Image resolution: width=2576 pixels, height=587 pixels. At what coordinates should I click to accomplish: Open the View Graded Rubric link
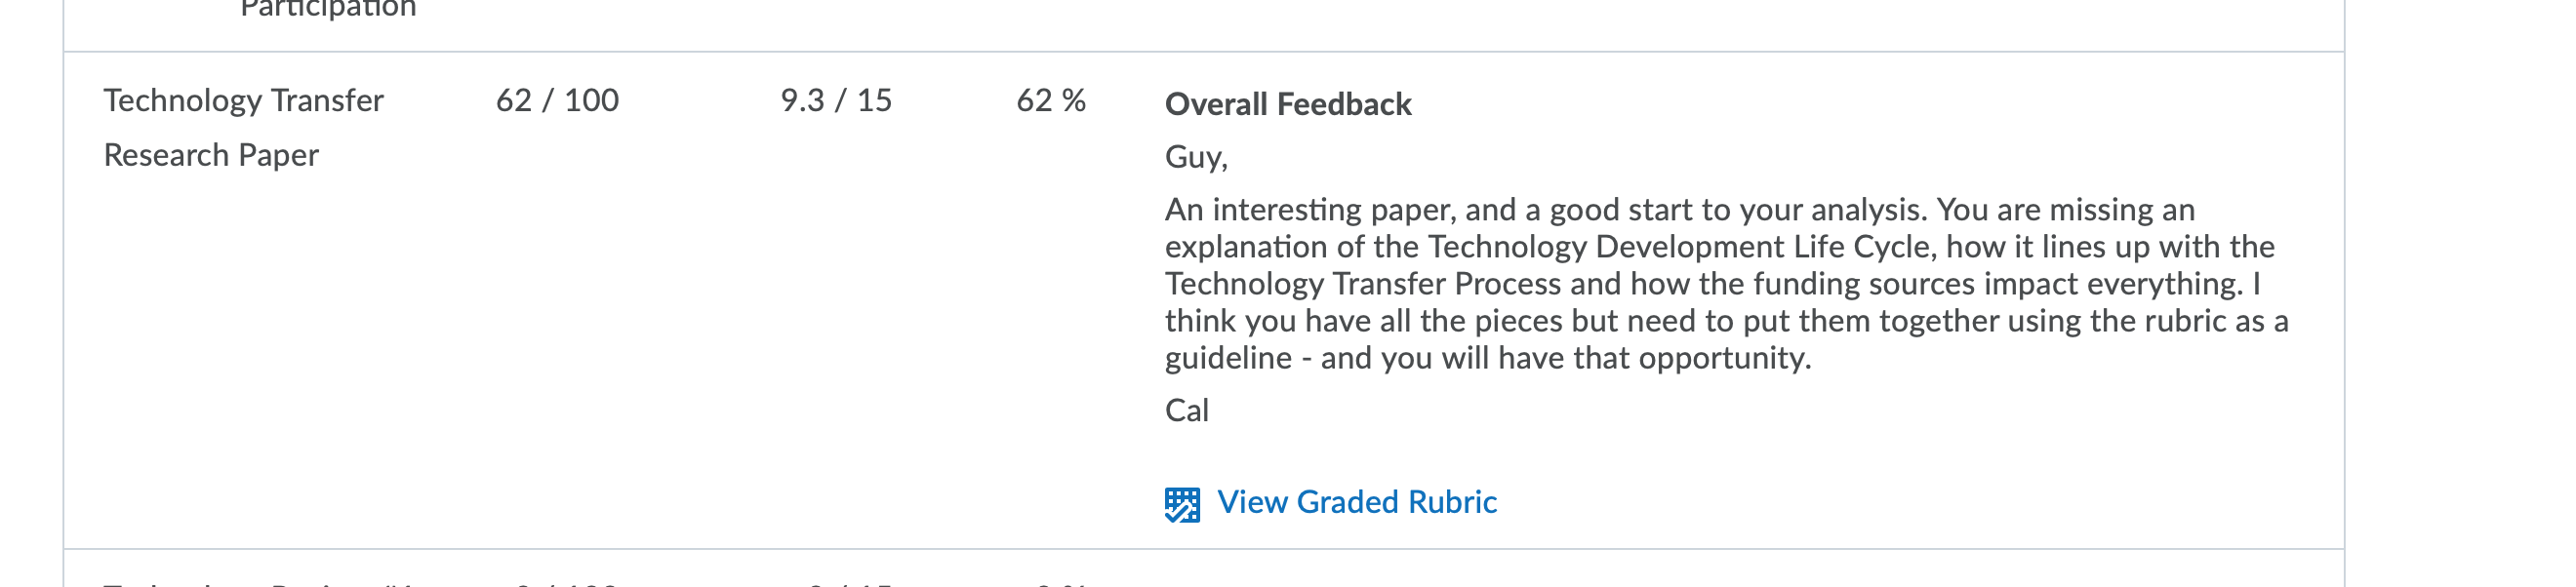(1356, 502)
